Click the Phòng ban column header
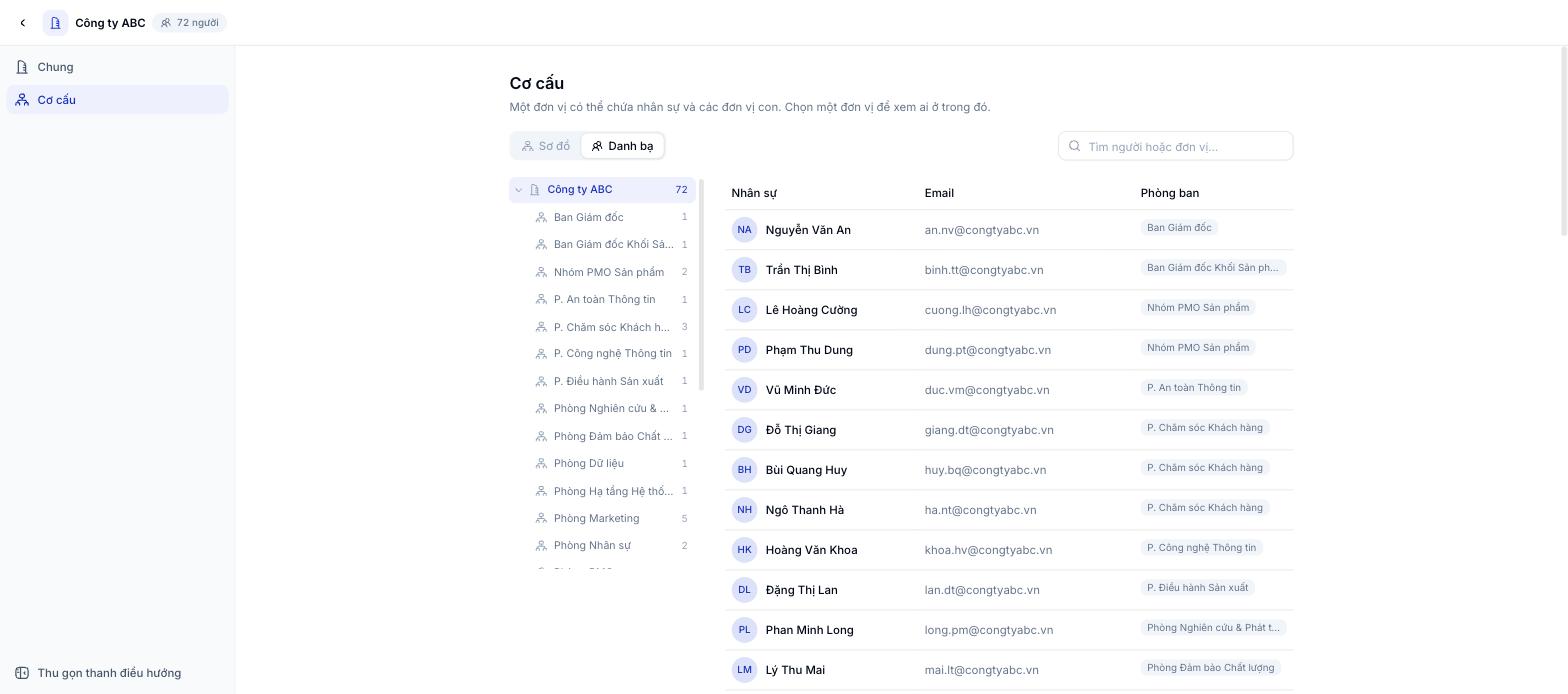This screenshot has height=694, width=1568. 1170,193
